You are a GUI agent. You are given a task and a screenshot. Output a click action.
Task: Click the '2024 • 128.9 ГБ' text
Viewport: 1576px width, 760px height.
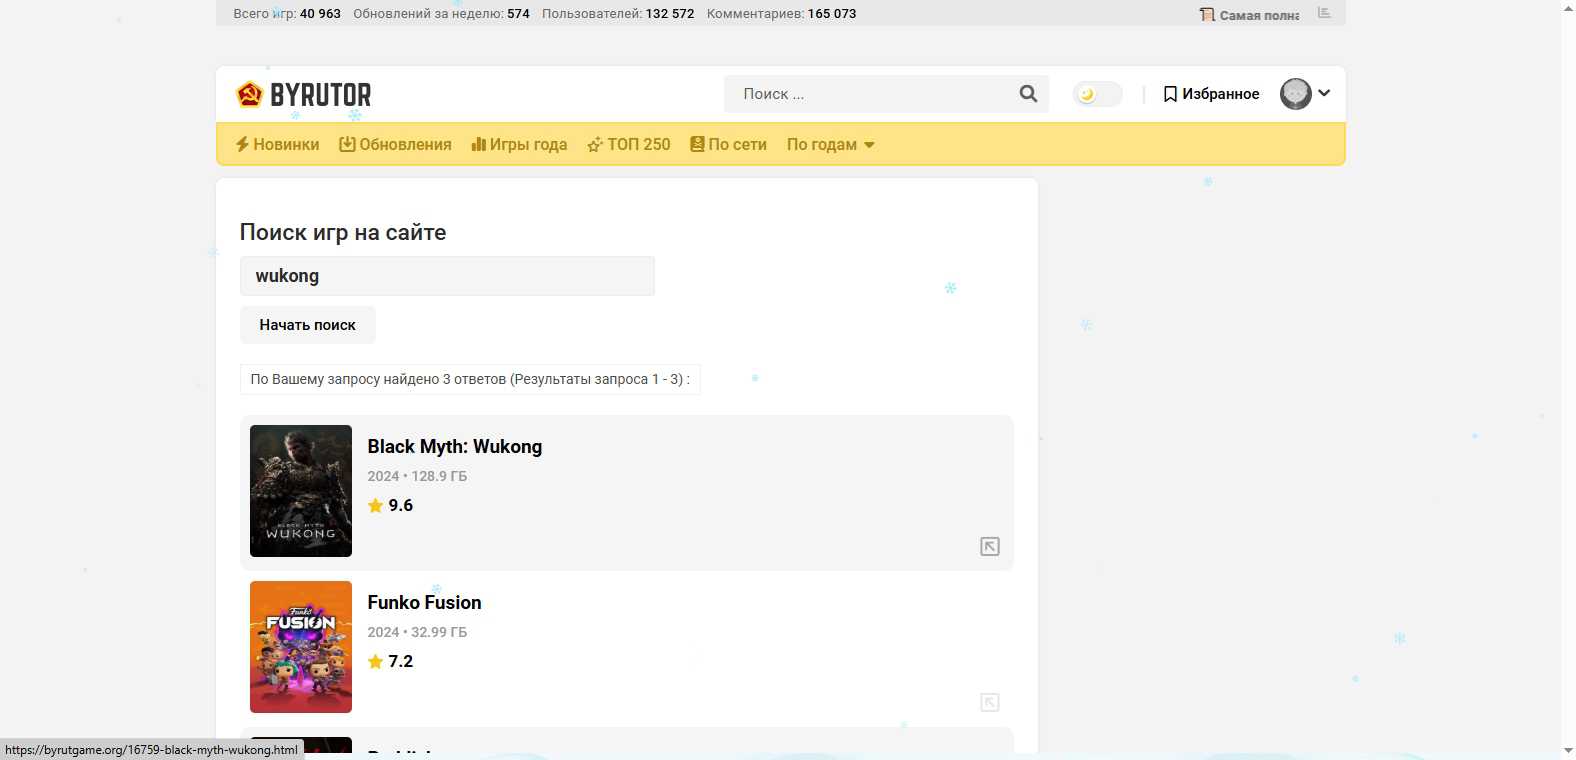(x=417, y=476)
